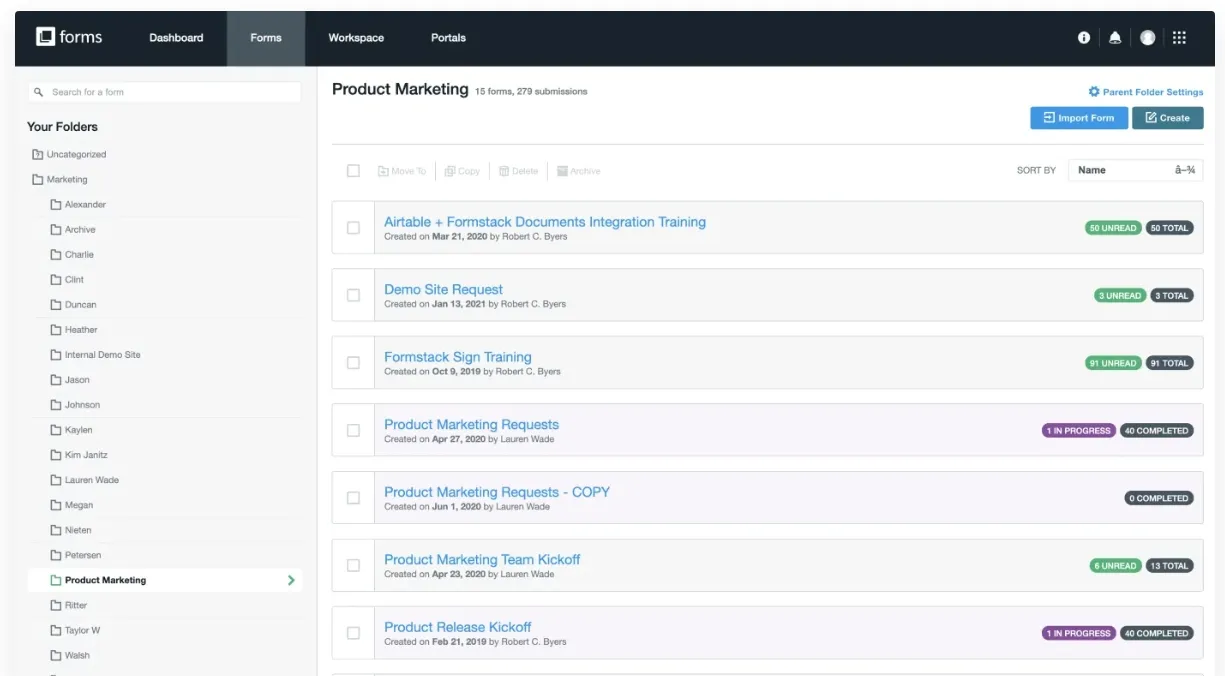The width and height of the screenshot is (1225, 676).
Task: Check the Demo Site Request form
Action: coord(353,295)
